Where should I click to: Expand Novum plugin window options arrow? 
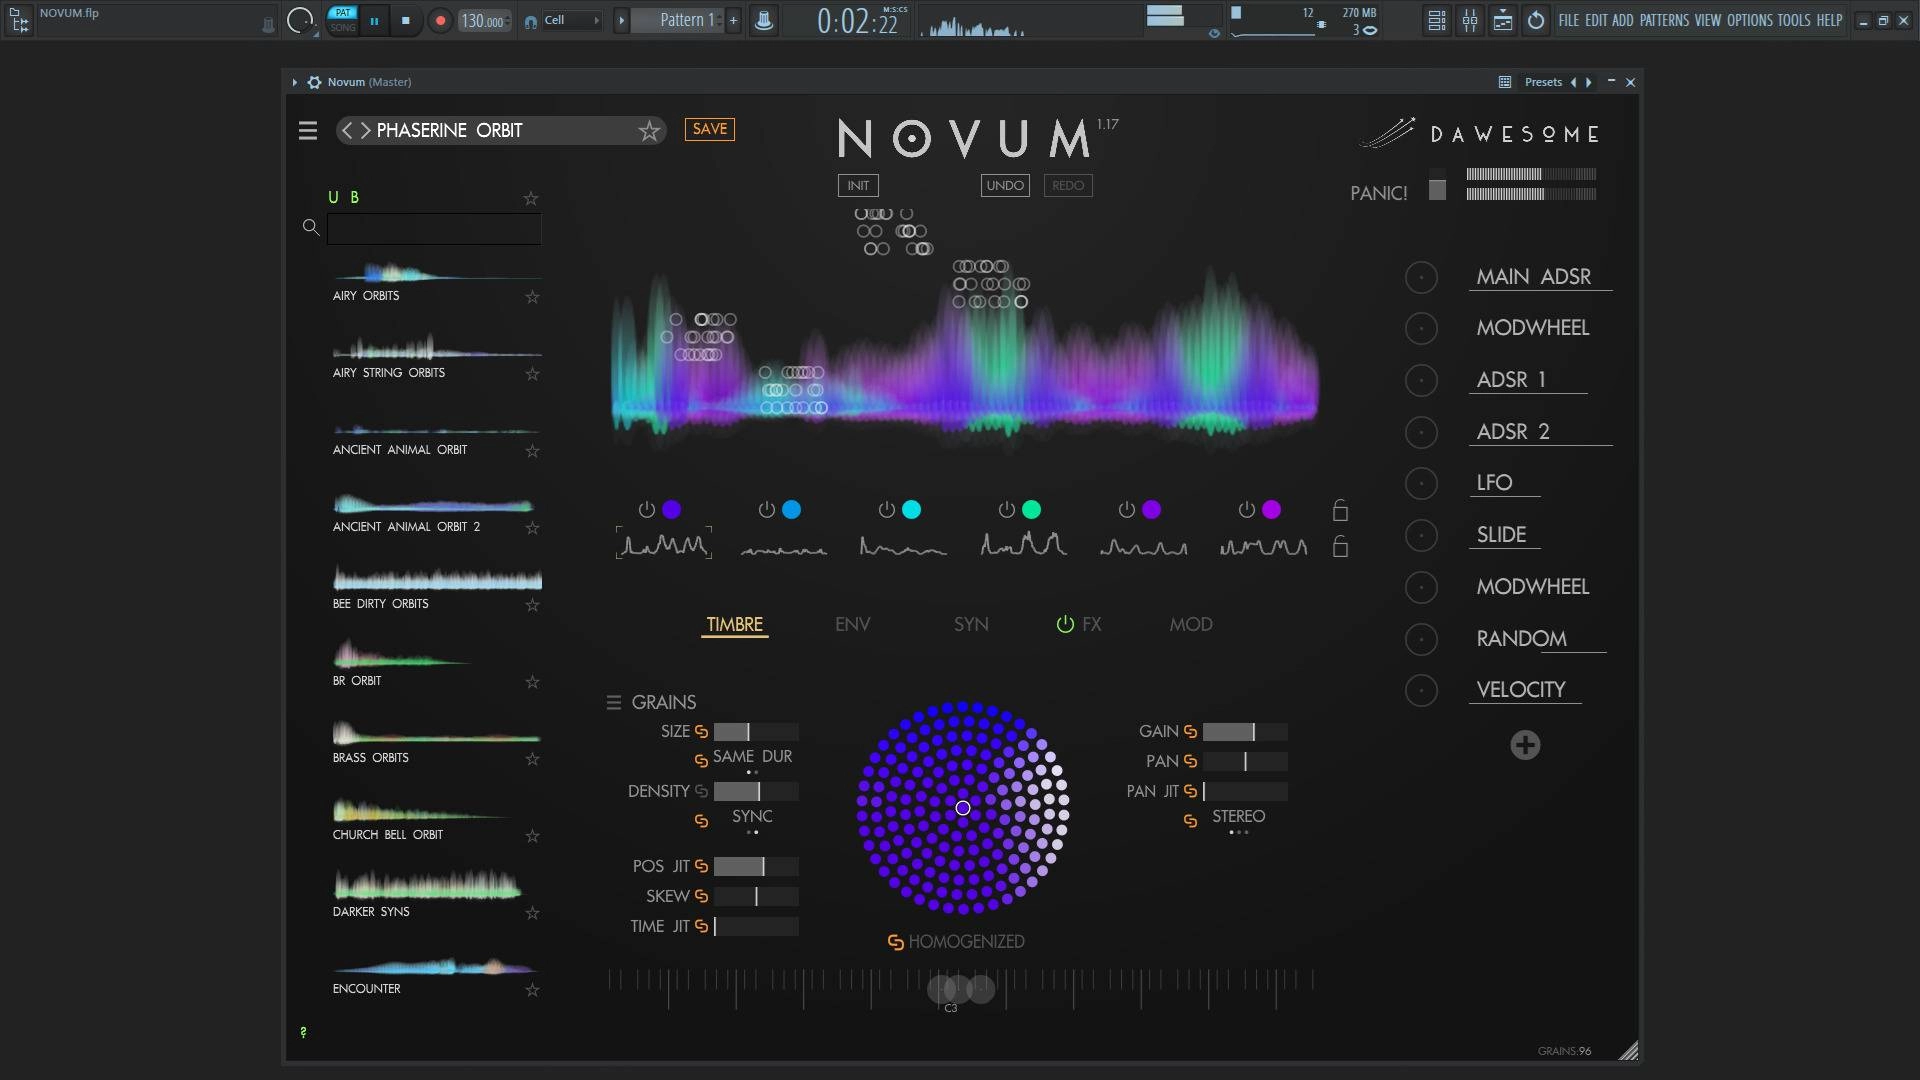[x=294, y=82]
